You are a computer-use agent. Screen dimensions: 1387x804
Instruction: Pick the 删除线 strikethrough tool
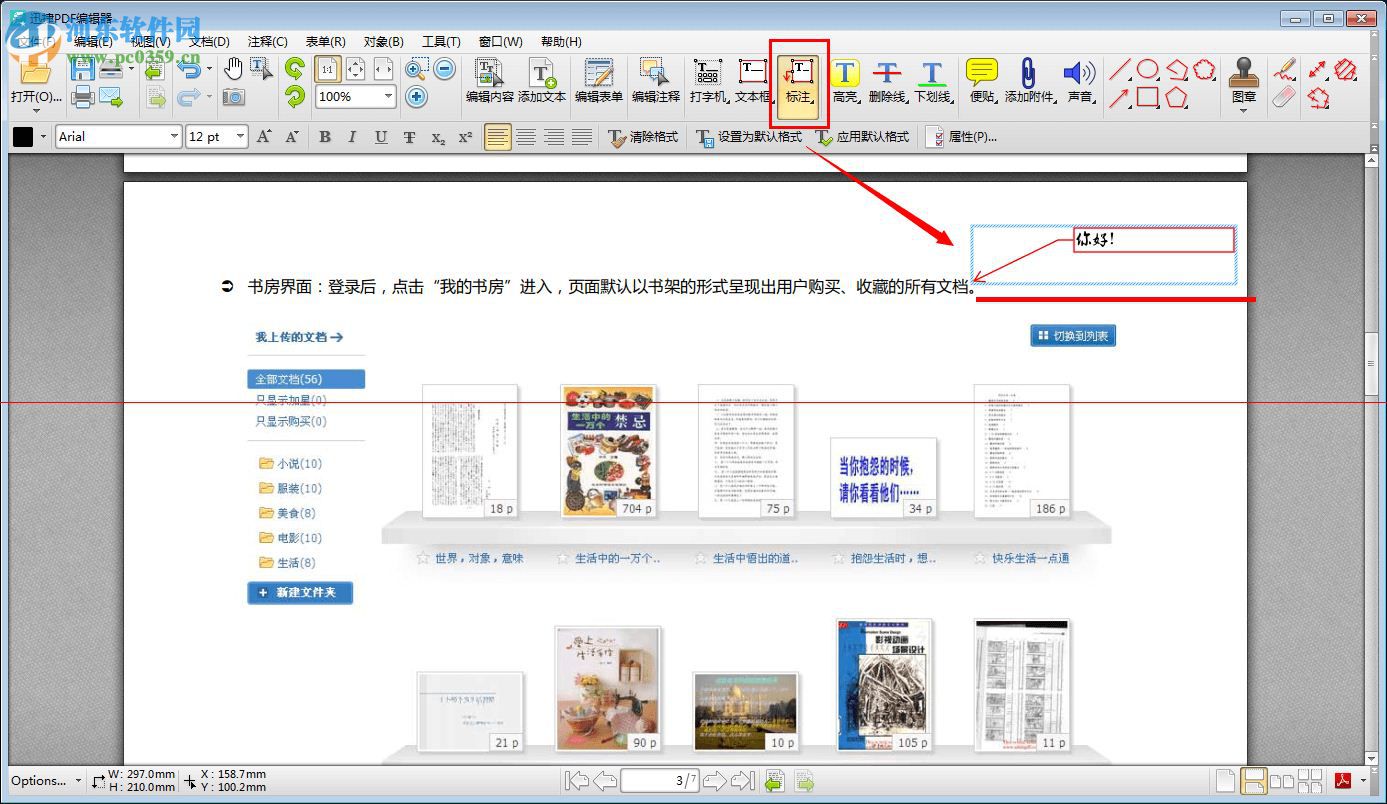pyautogui.click(x=887, y=82)
